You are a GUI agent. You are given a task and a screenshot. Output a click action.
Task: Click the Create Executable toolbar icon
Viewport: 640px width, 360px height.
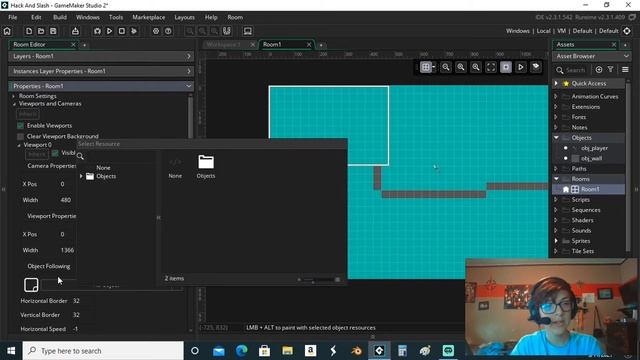[x=75, y=31]
